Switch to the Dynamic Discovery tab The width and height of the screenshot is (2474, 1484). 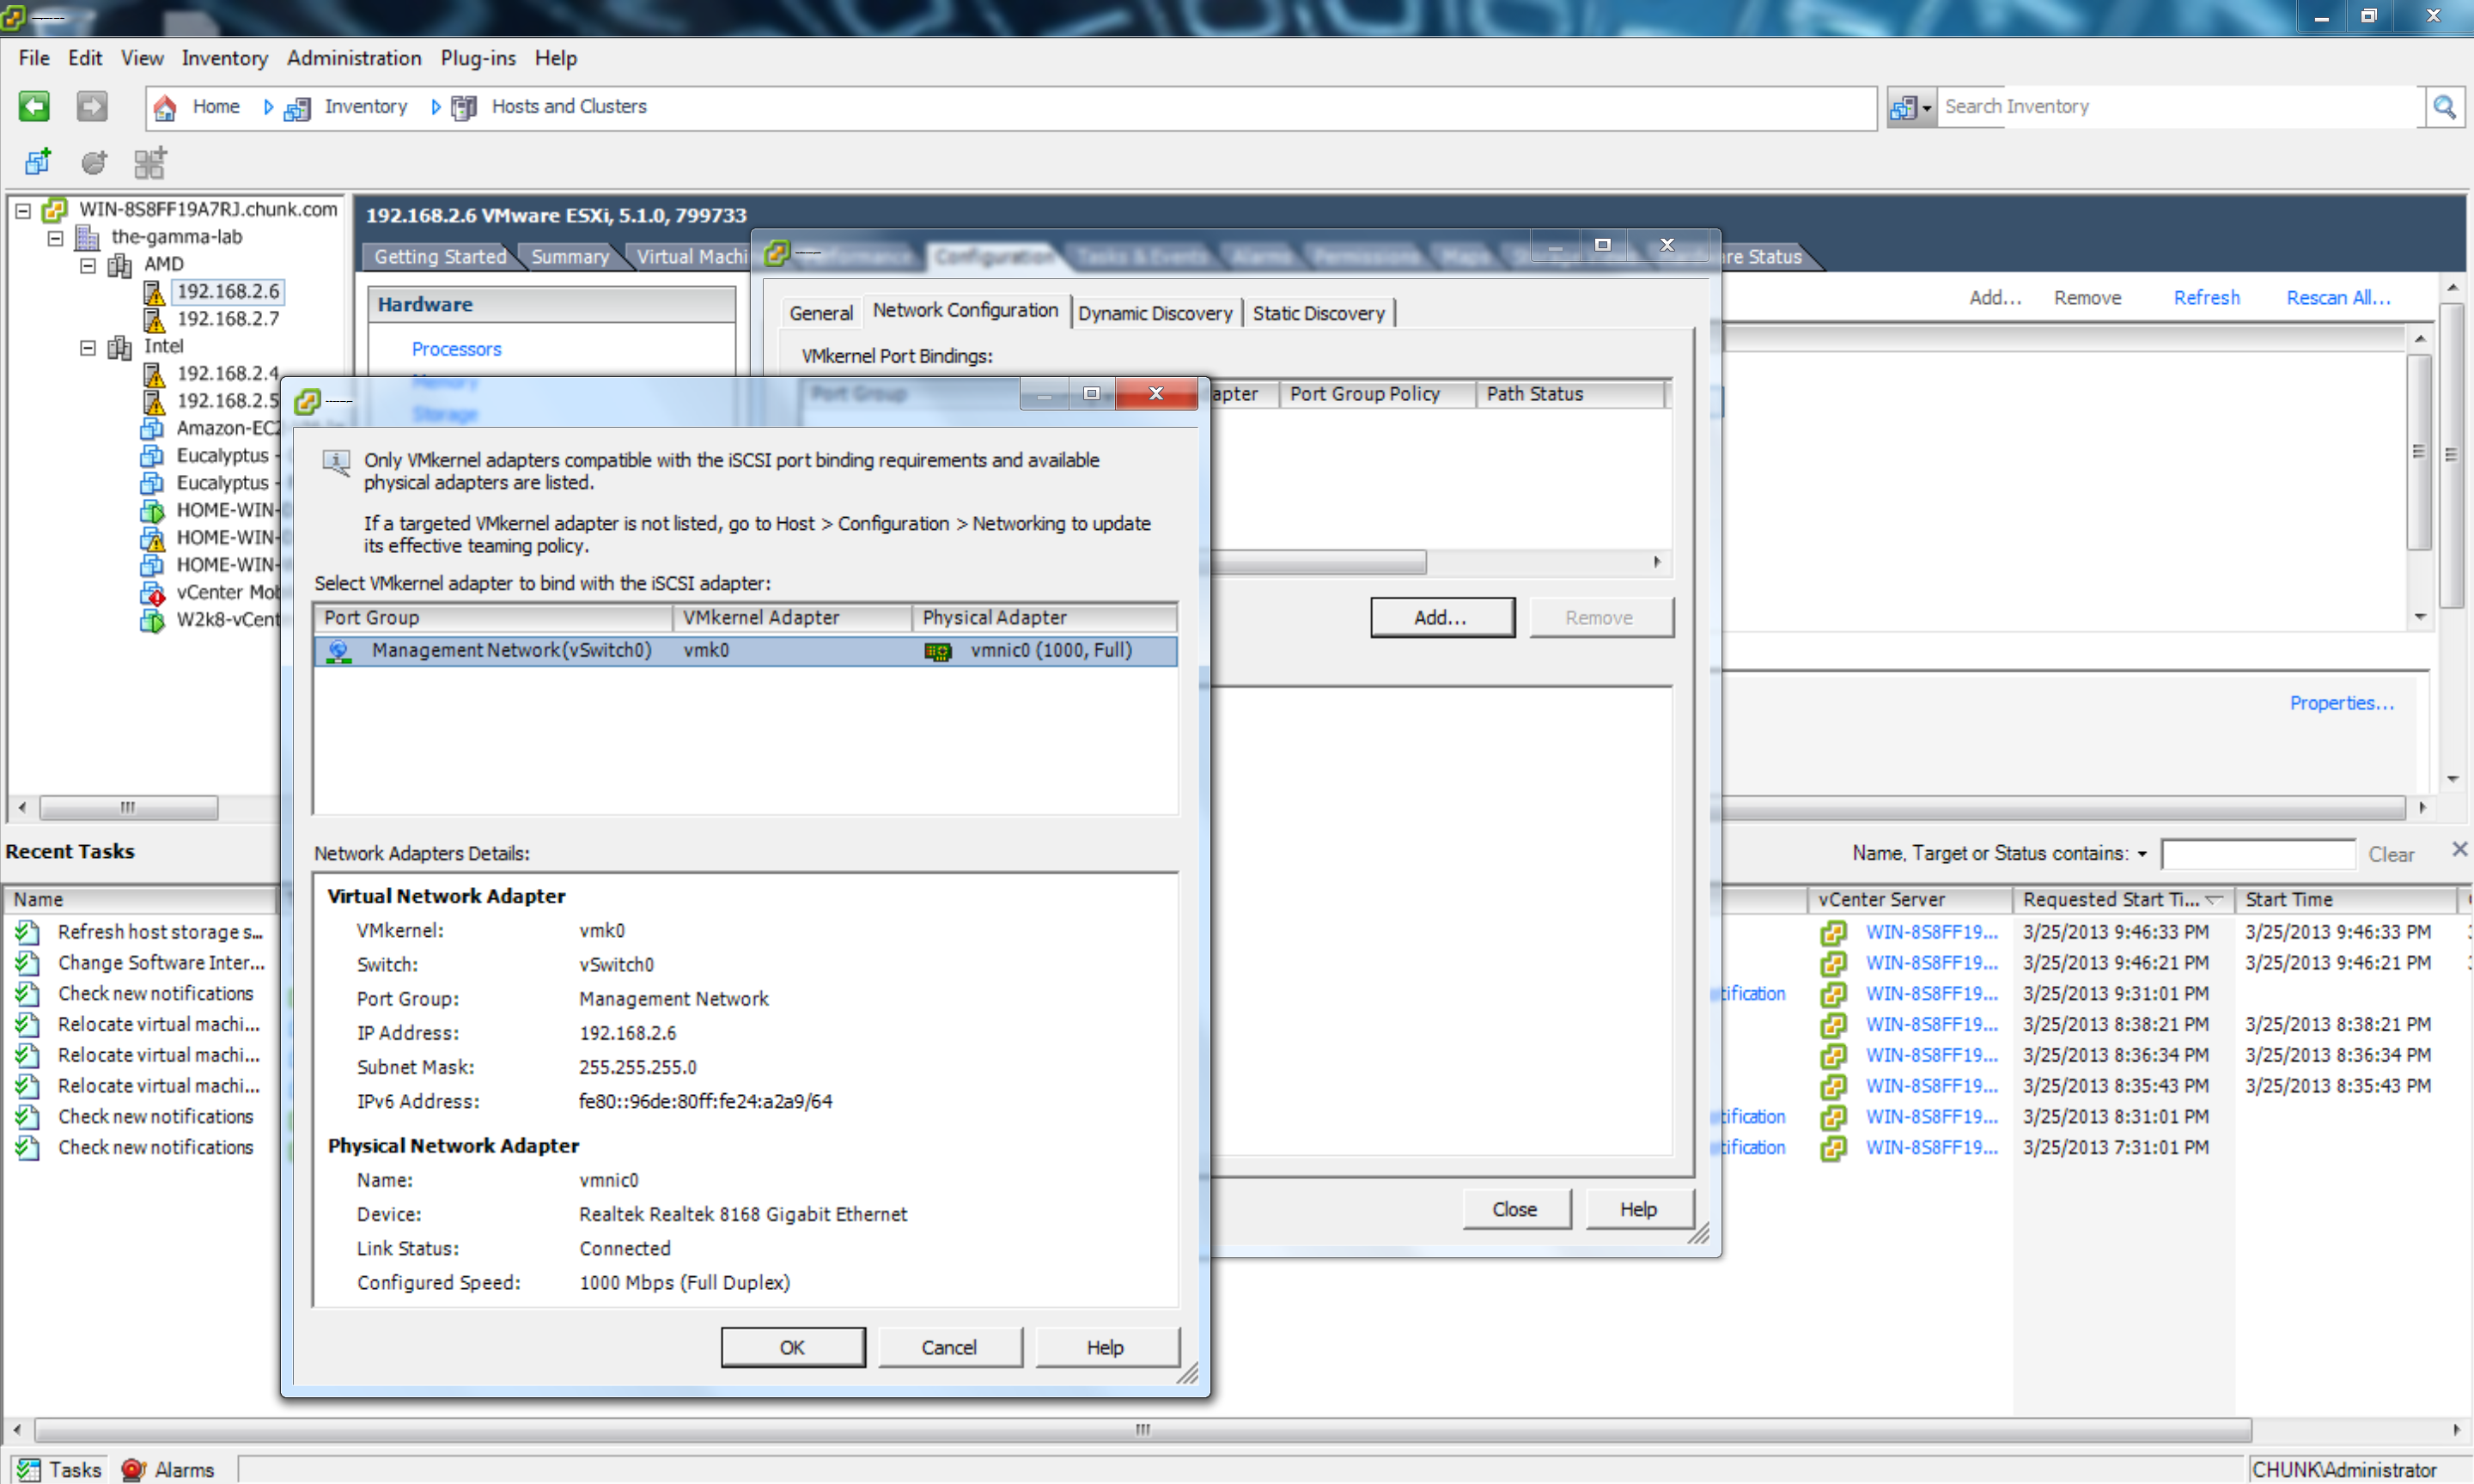pyautogui.click(x=1154, y=314)
